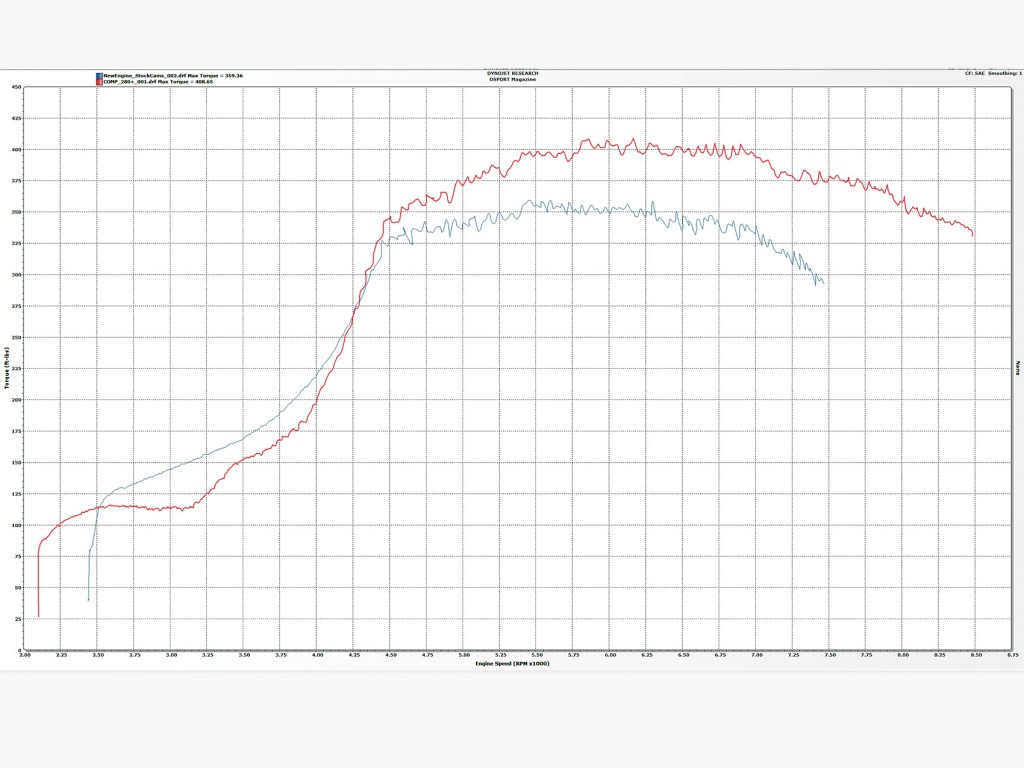Click the 3.00 tick on RPM axis
The image size is (1024, 768).
point(25,654)
